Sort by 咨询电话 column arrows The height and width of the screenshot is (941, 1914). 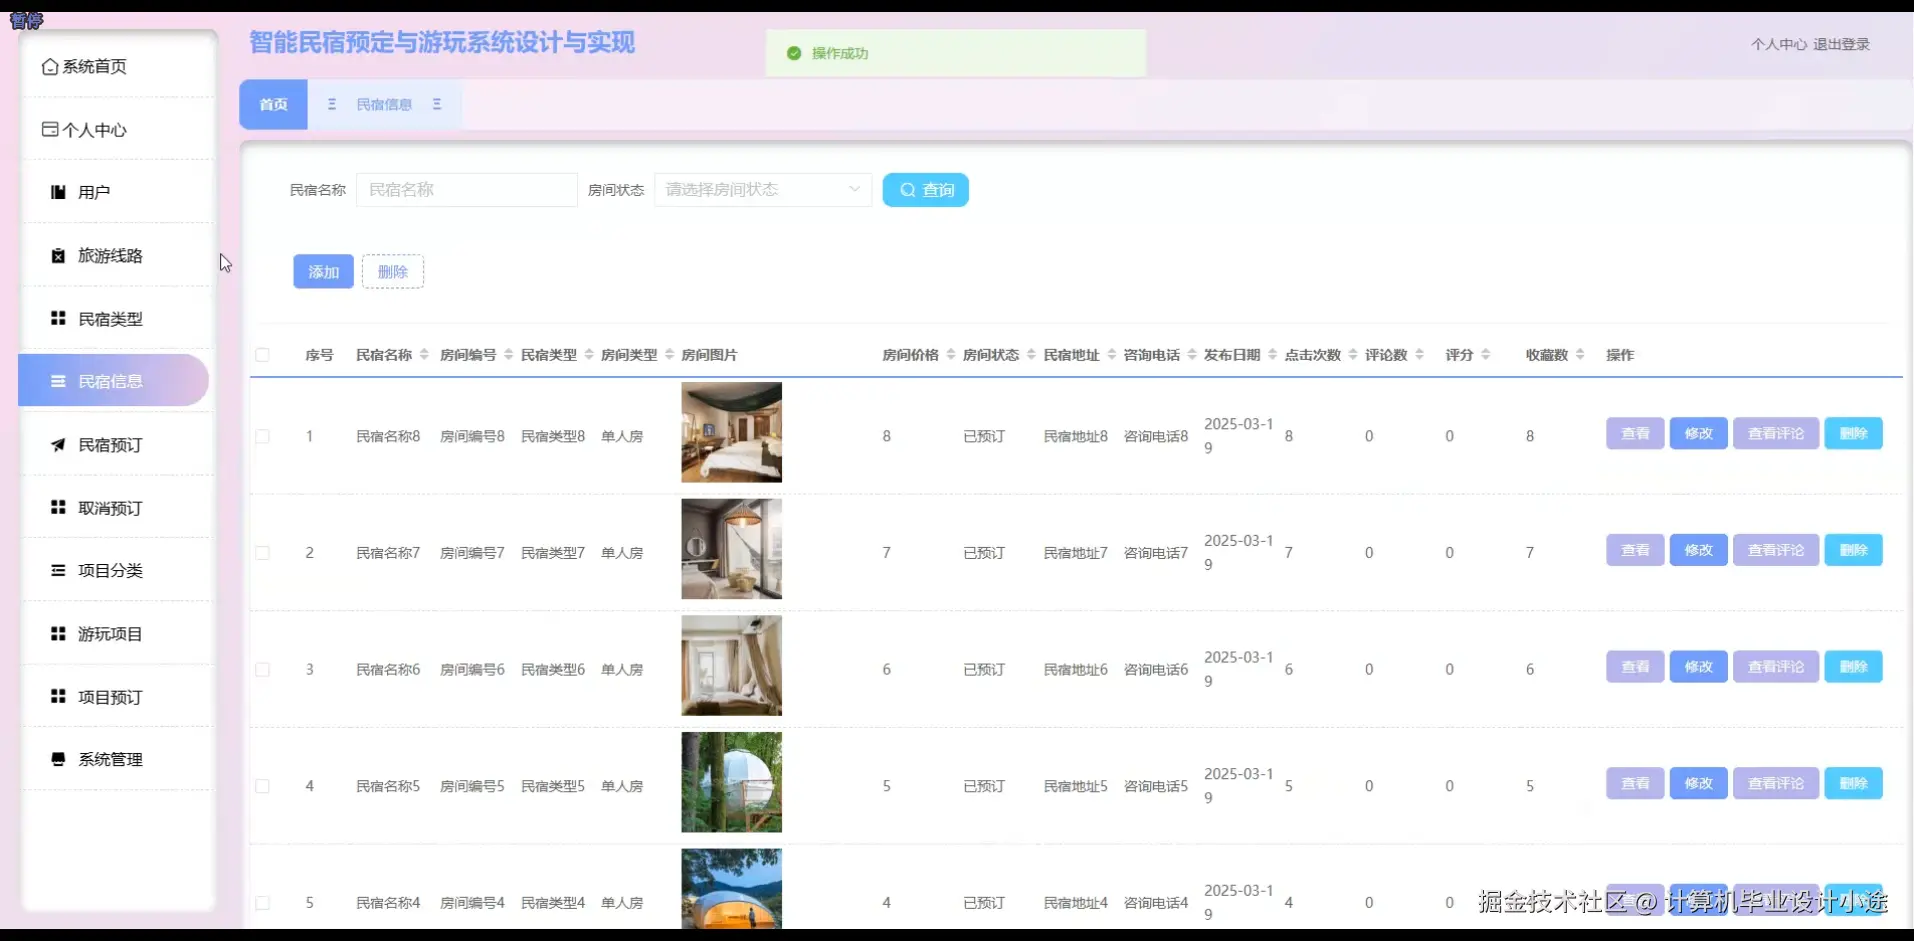[x=1192, y=355]
